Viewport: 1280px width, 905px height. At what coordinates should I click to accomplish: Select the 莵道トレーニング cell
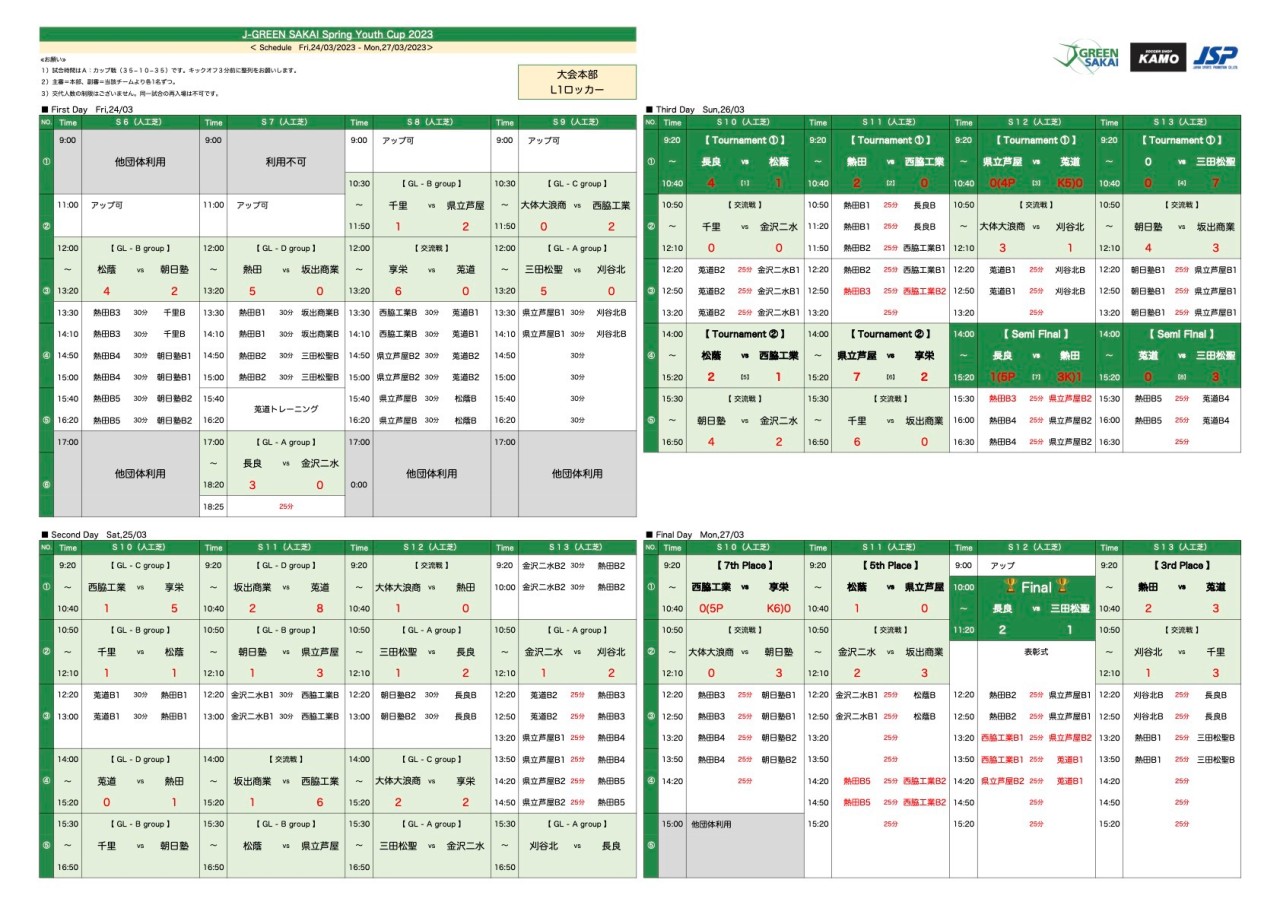point(286,409)
